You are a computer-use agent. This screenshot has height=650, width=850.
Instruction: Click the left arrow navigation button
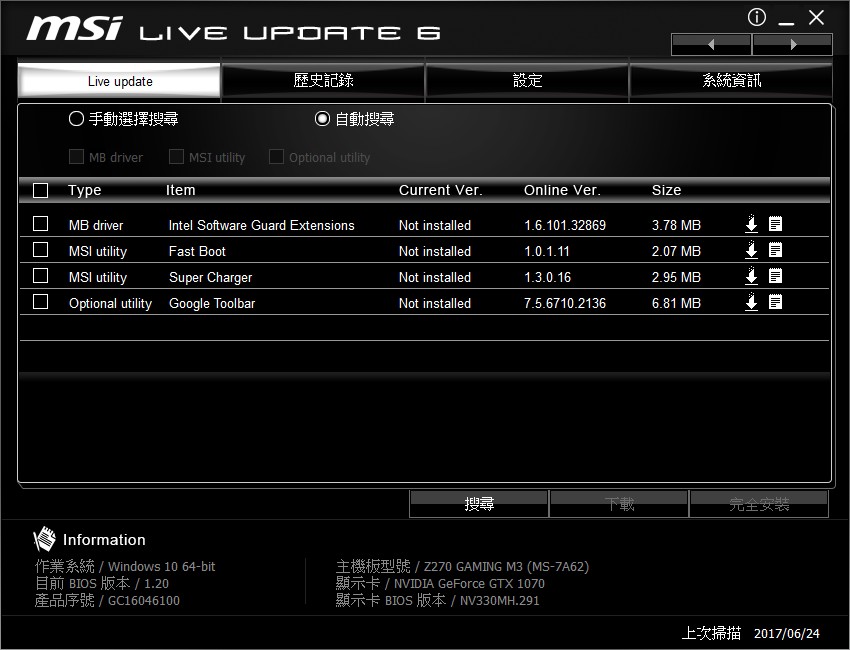pos(711,44)
